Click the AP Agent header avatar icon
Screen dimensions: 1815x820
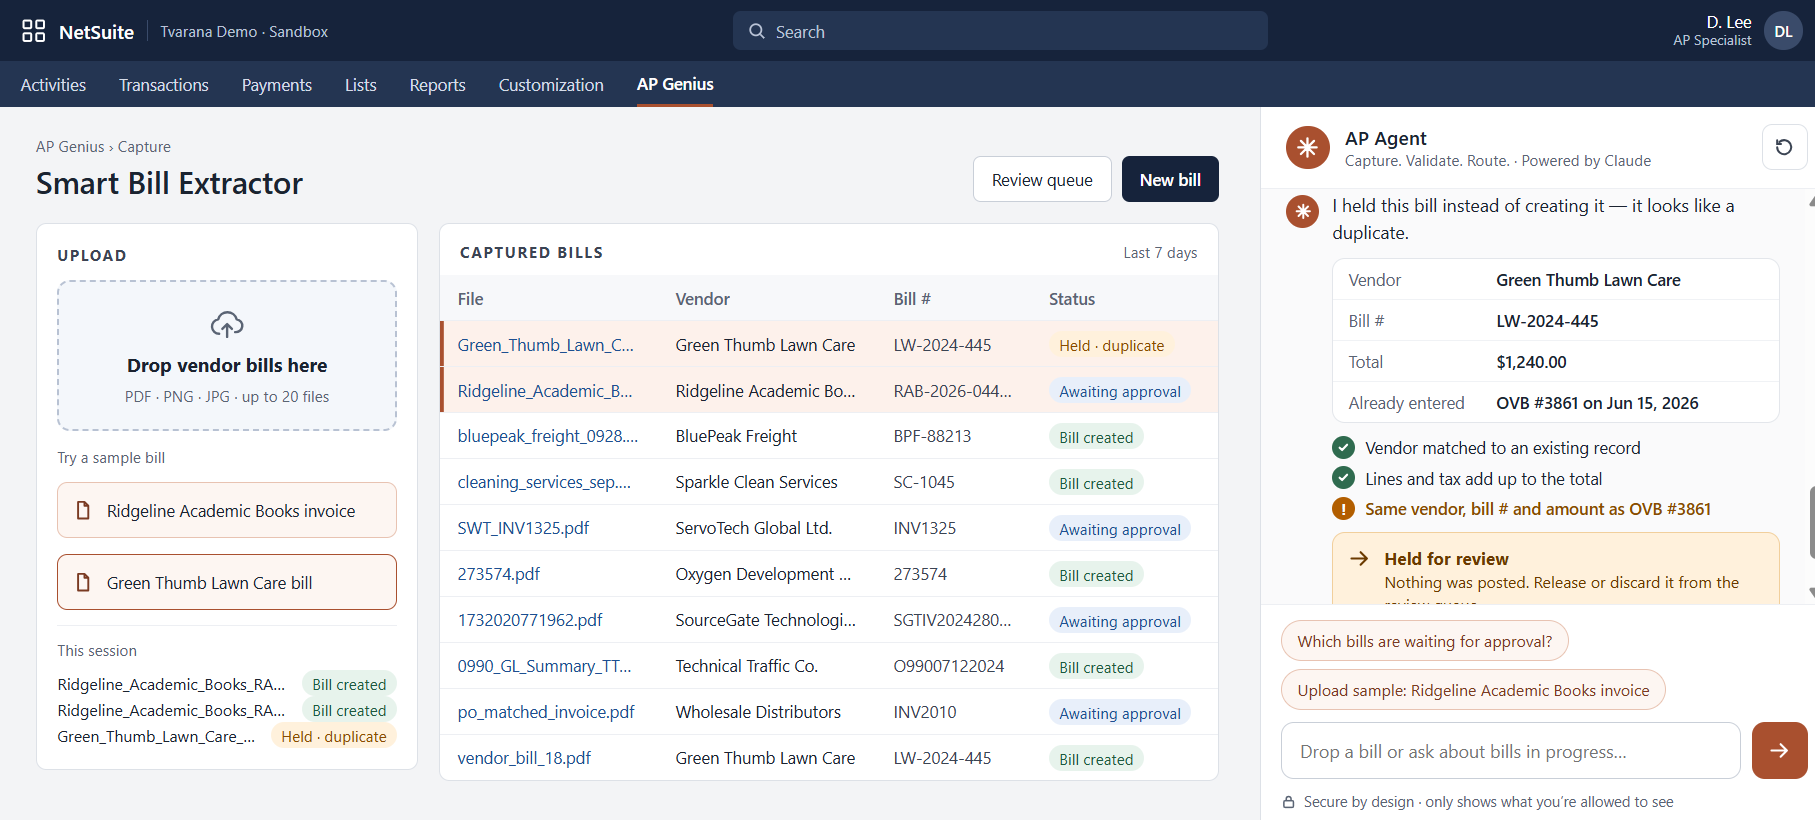(1307, 148)
